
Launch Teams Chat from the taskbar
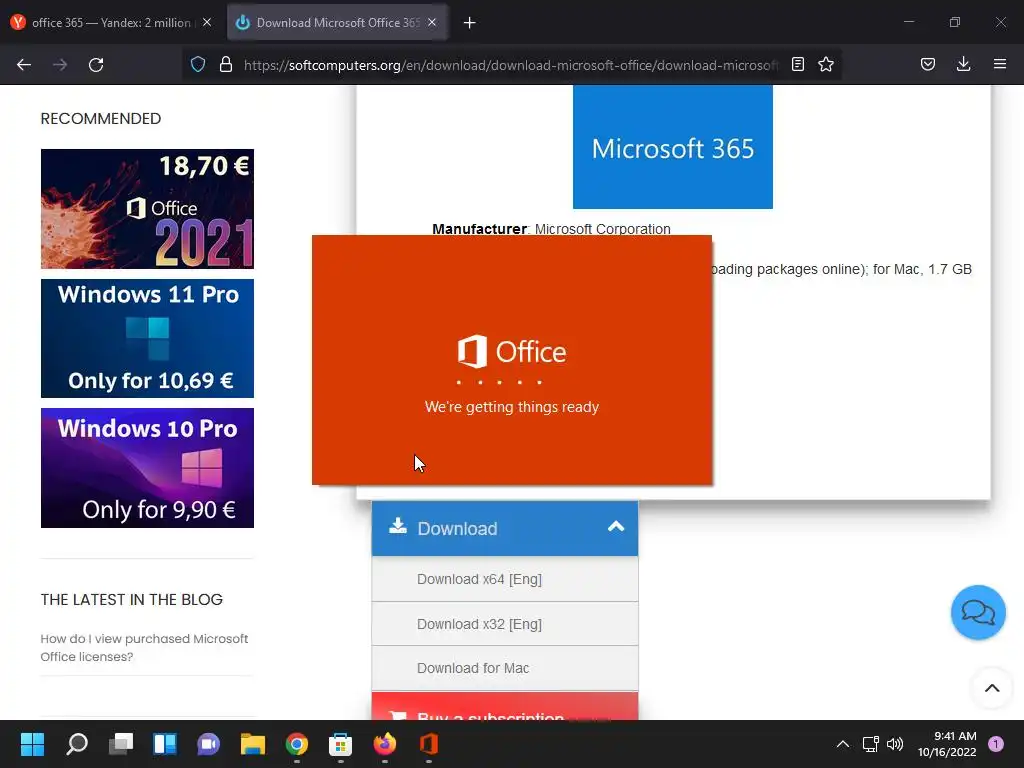point(208,744)
